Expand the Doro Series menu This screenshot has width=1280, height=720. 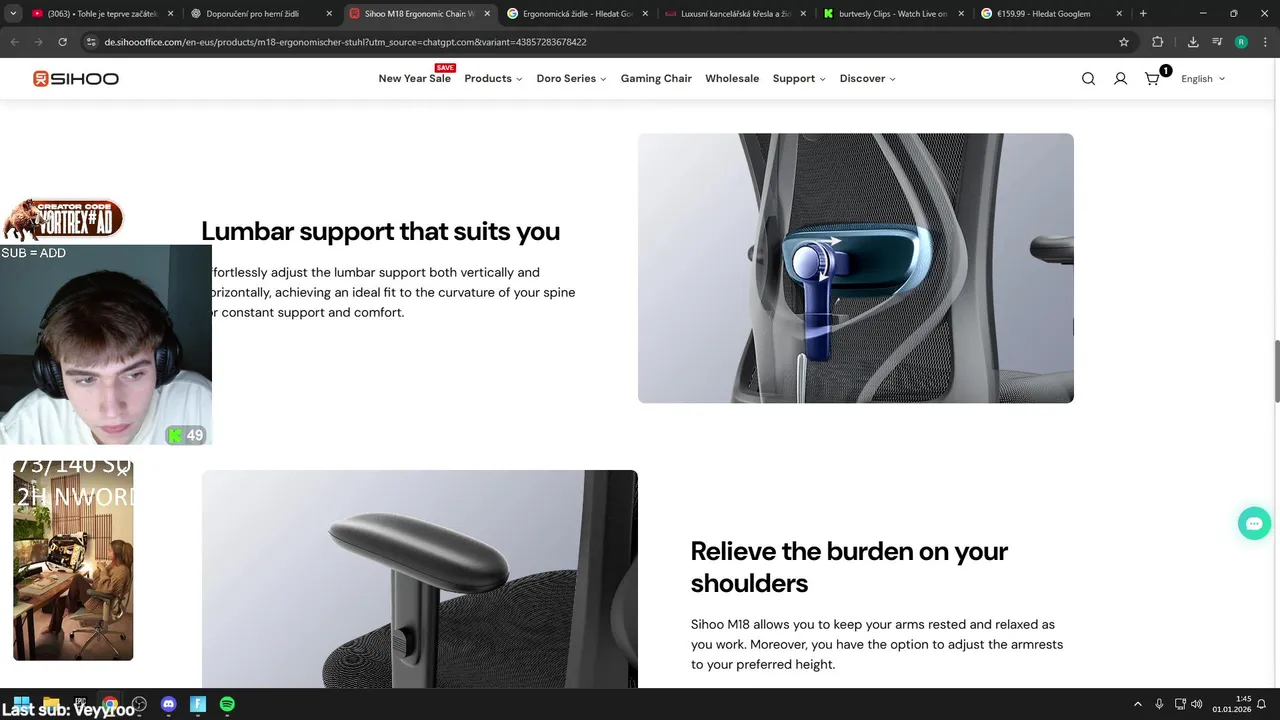point(571,79)
